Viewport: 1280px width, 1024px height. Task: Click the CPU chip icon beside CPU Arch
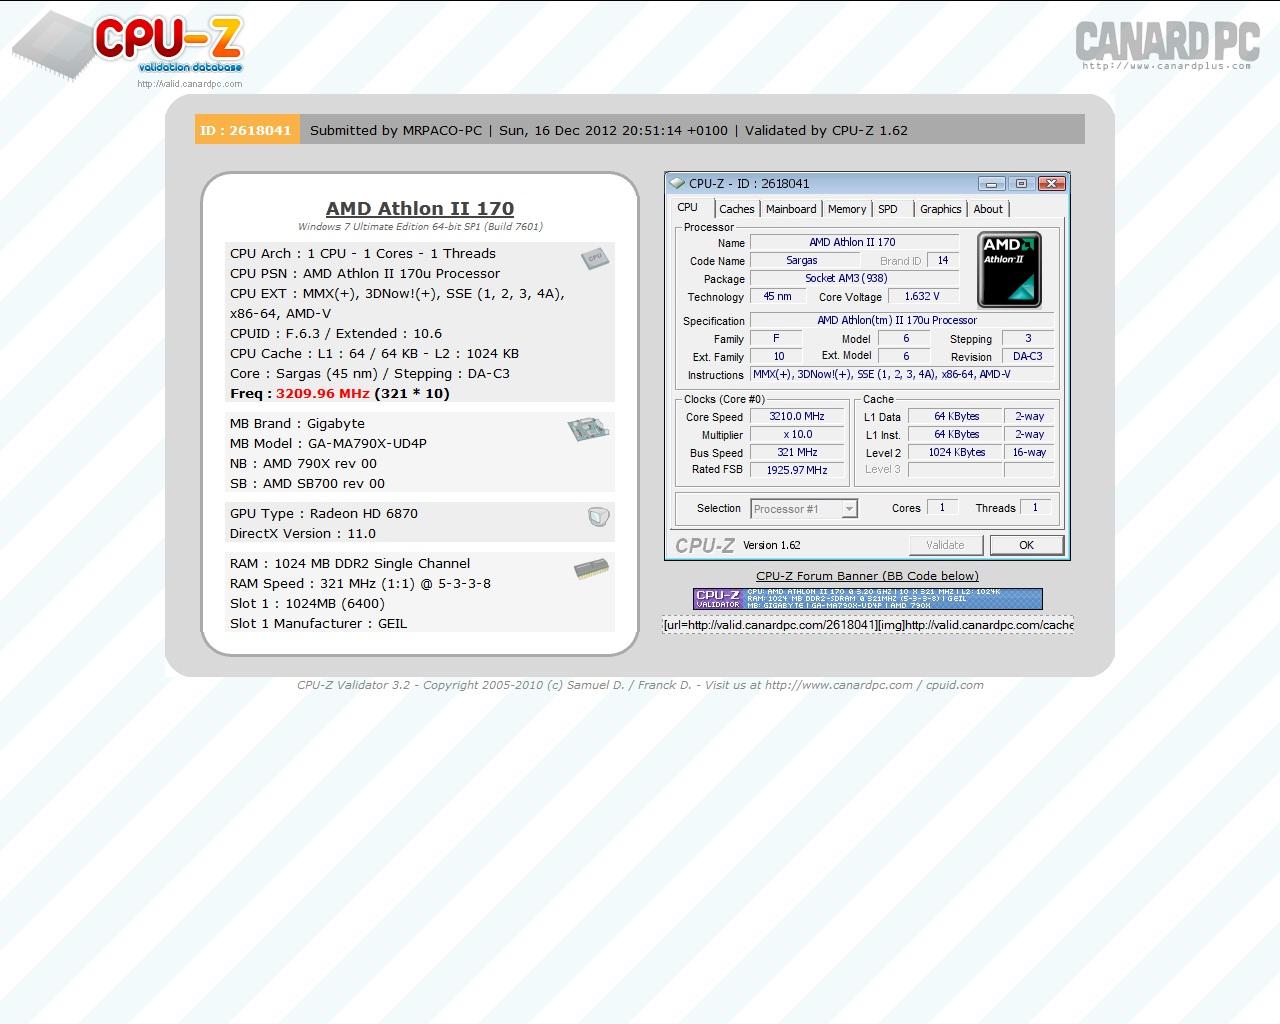tap(595, 258)
